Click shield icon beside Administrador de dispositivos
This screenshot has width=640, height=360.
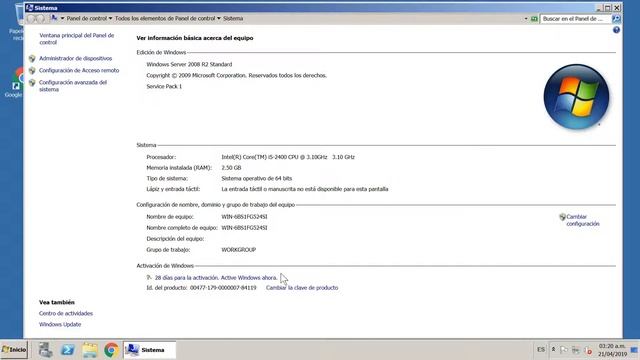point(32,58)
